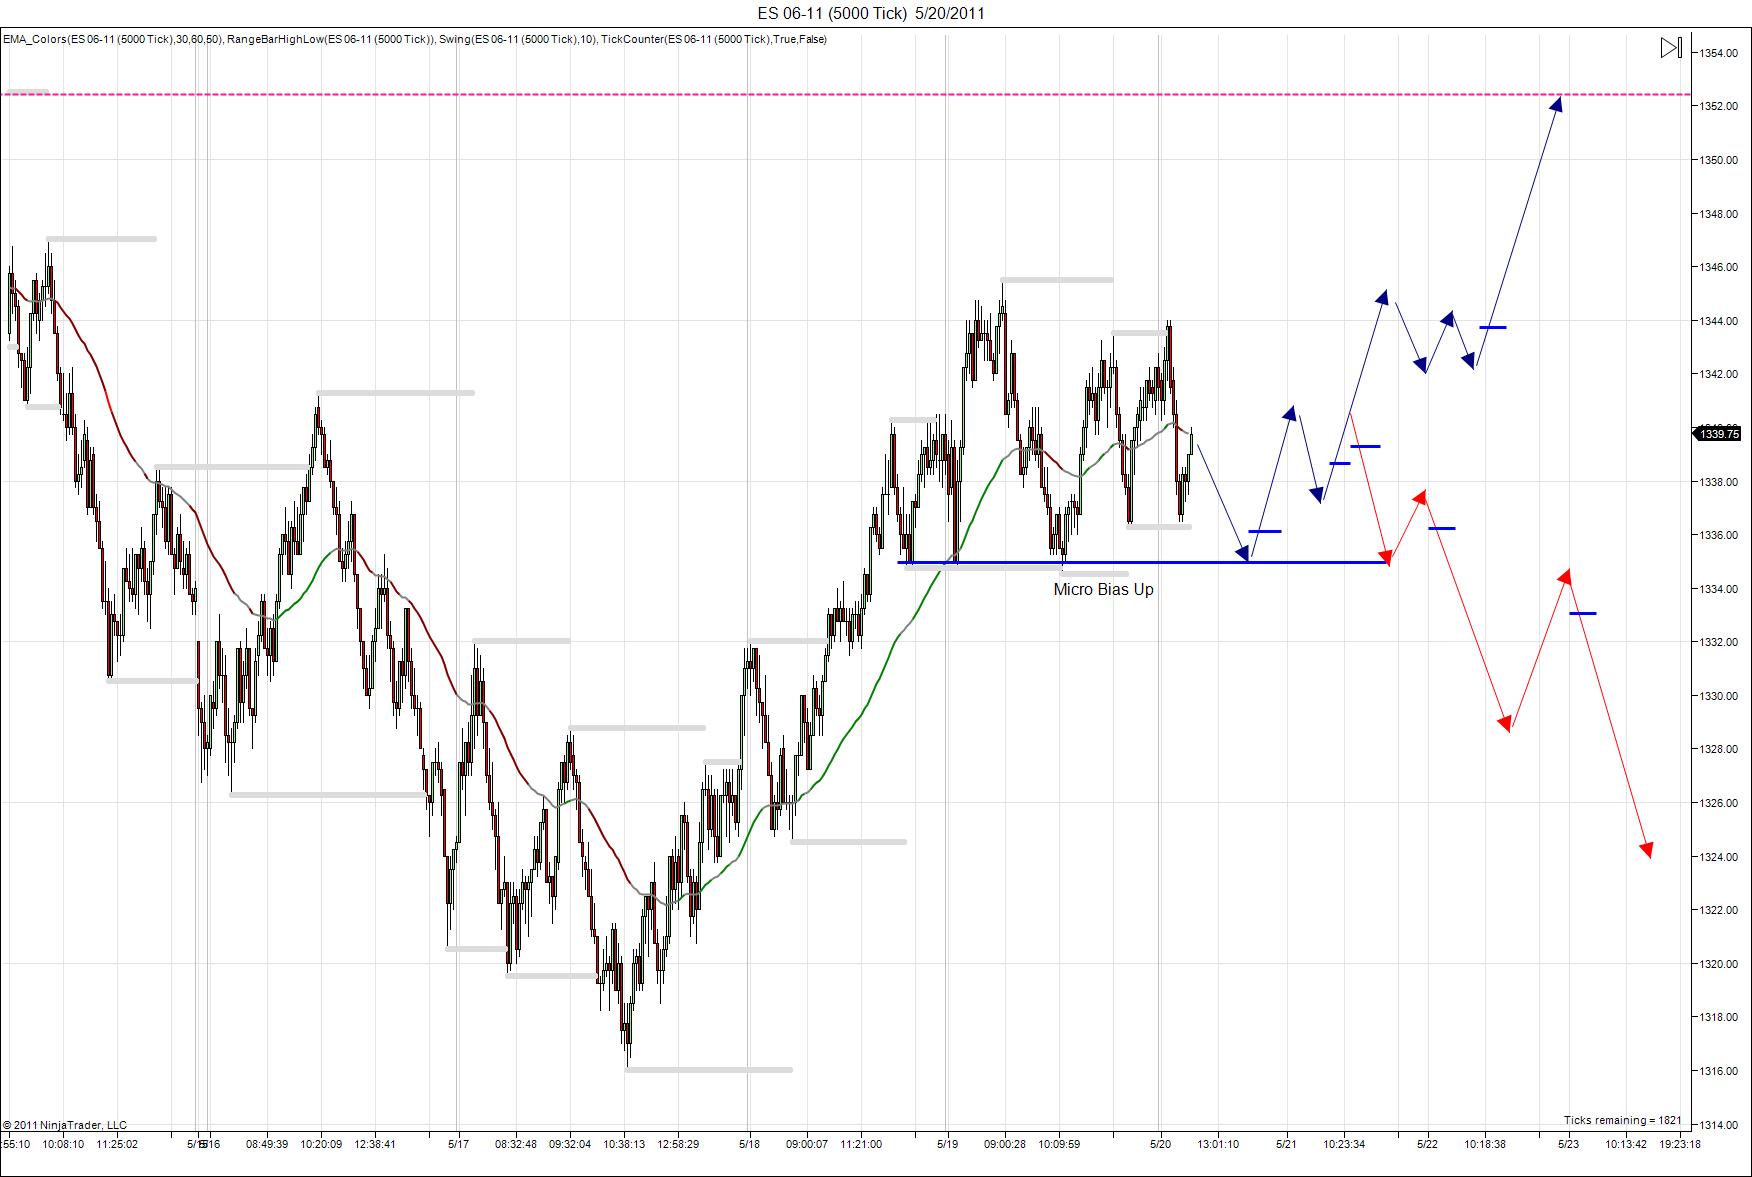
Task: Click the 1350.00 price axis label
Action: [x=1719, y=160]
